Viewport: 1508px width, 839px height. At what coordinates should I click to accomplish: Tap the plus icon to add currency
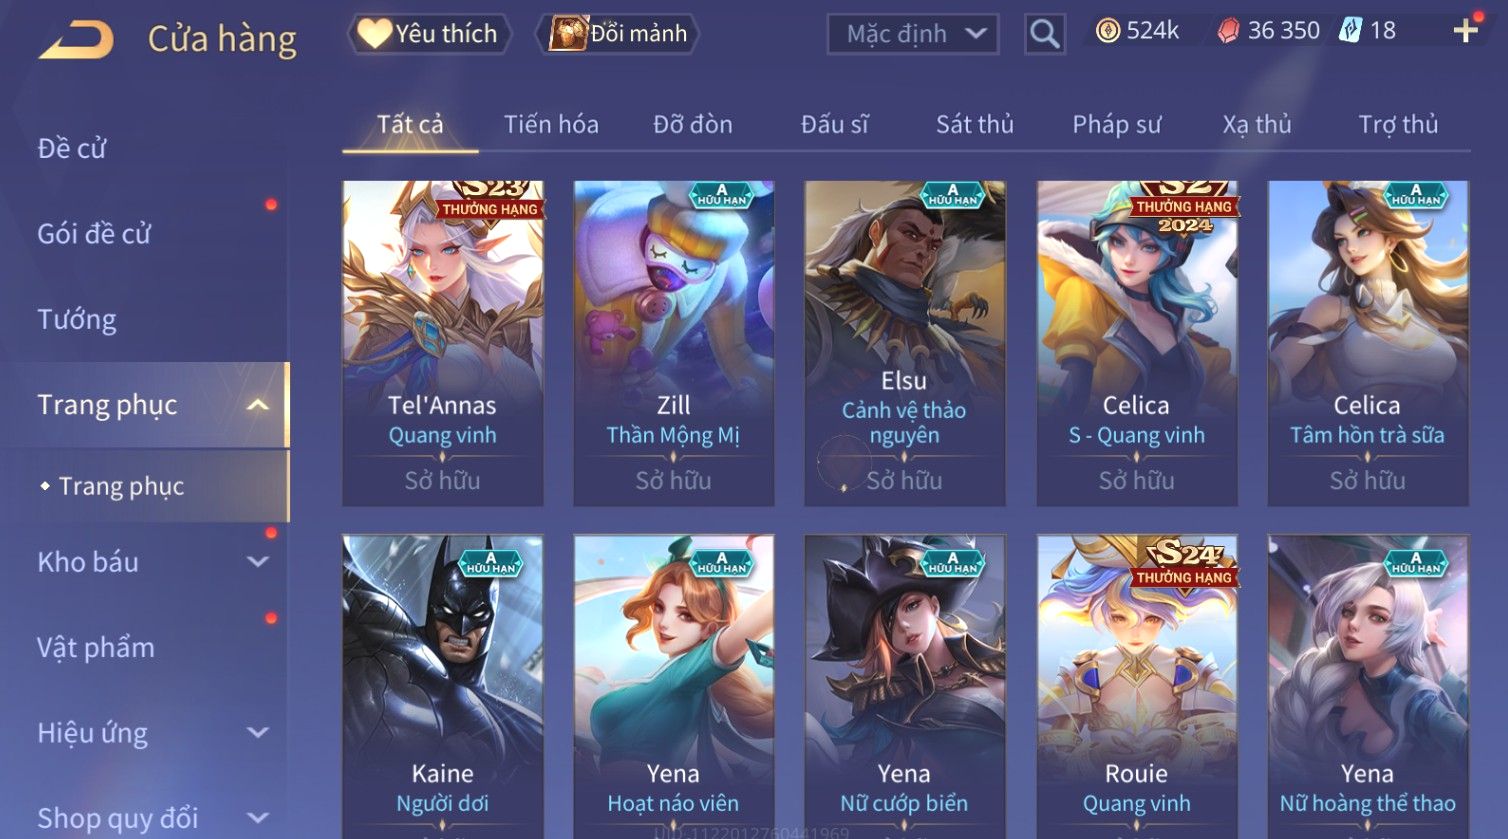pos(1466,31)
